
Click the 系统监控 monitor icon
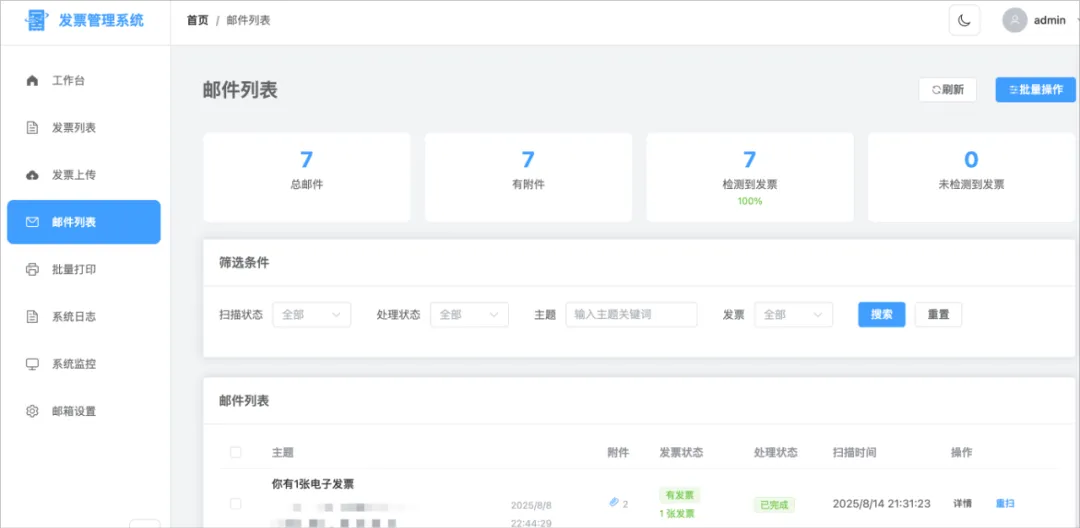[32, 364]
